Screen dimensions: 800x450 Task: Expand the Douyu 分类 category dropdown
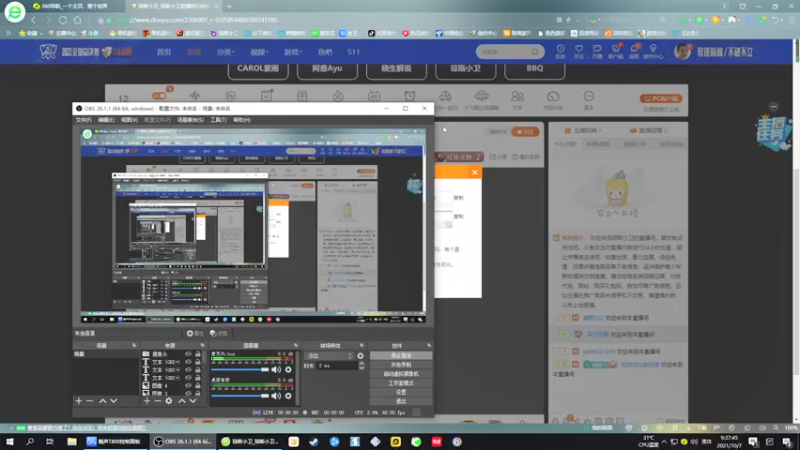(225, 52)
